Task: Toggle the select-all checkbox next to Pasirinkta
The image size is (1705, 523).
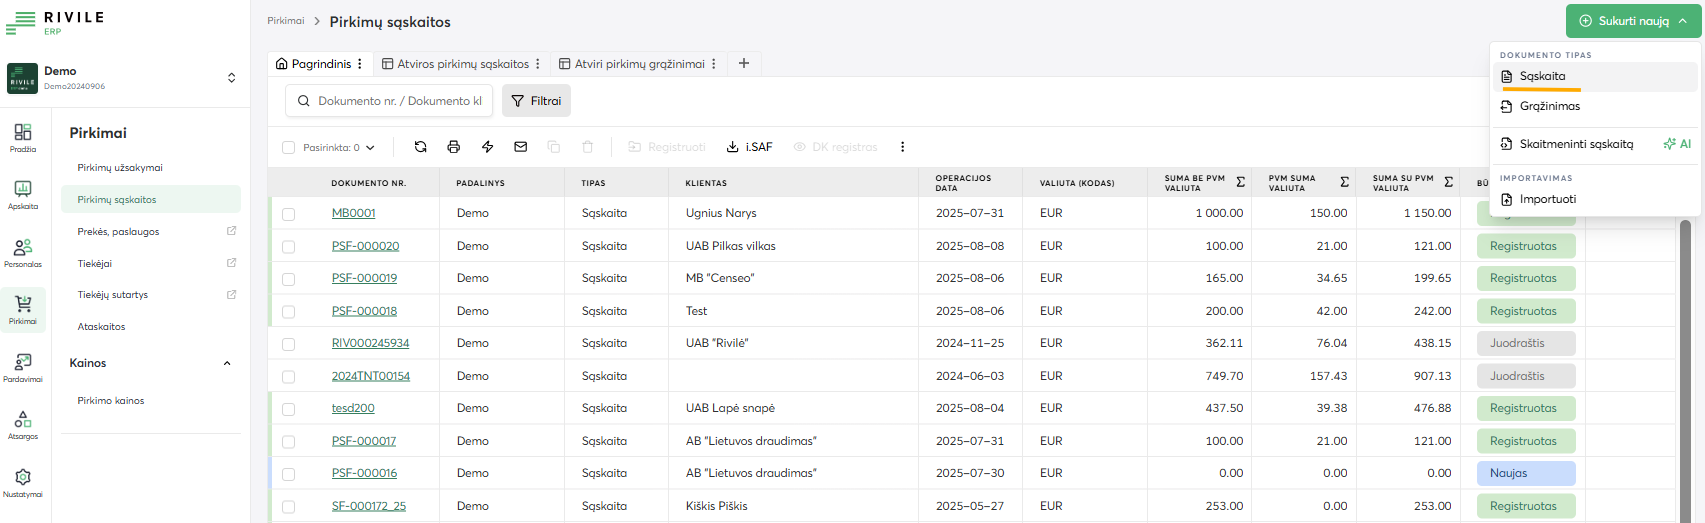Action: 288,148
